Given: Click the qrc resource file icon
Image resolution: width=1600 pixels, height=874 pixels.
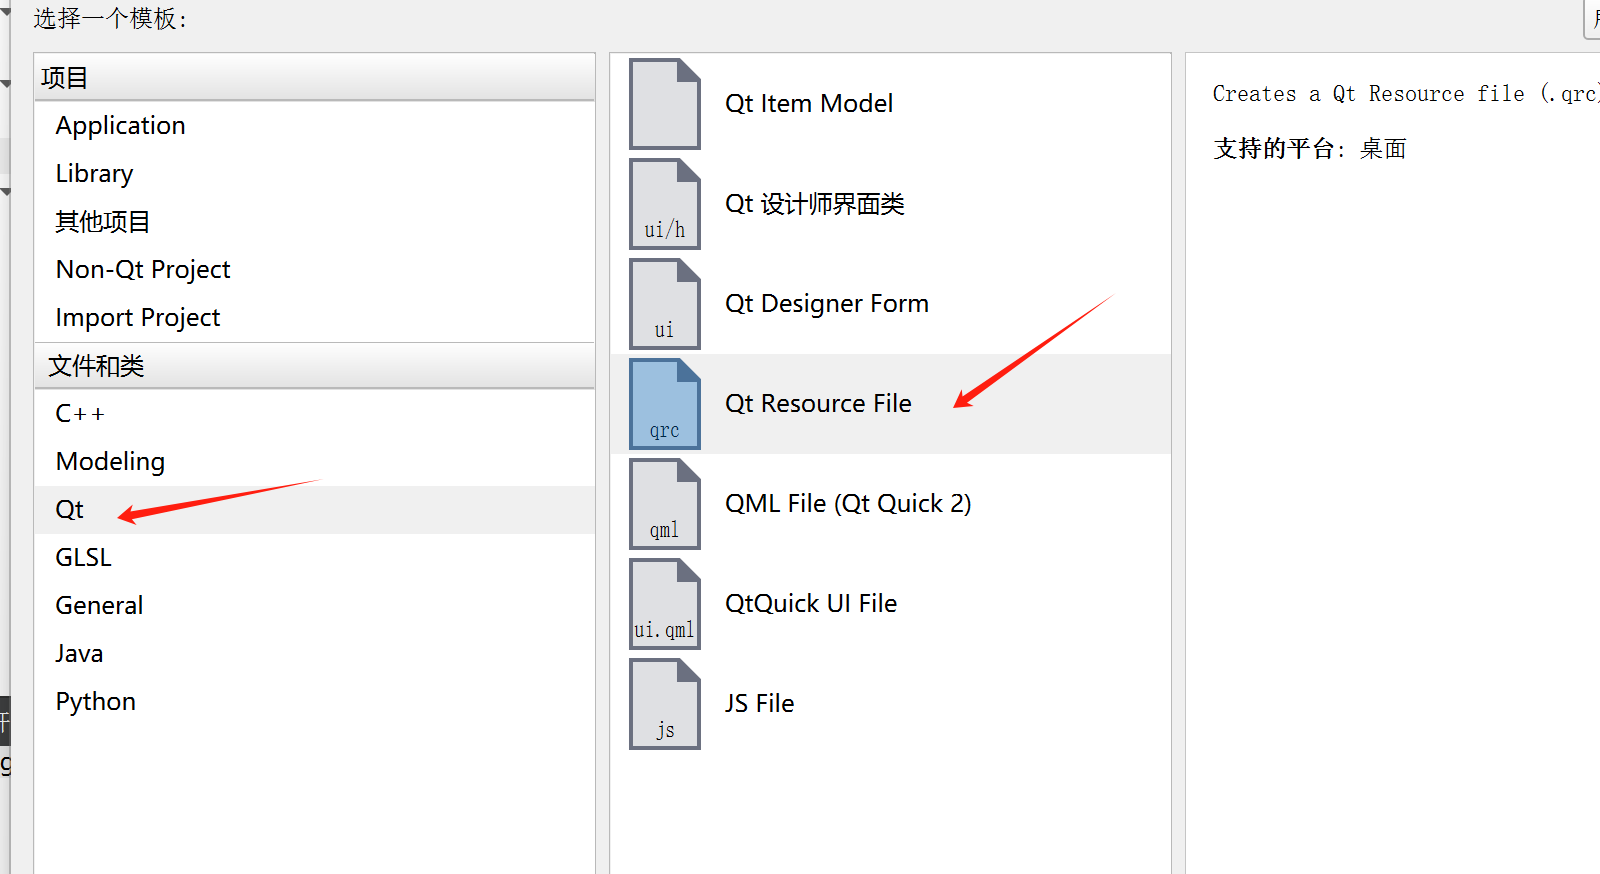Looking at the screenshot, I should pos(665,404).
